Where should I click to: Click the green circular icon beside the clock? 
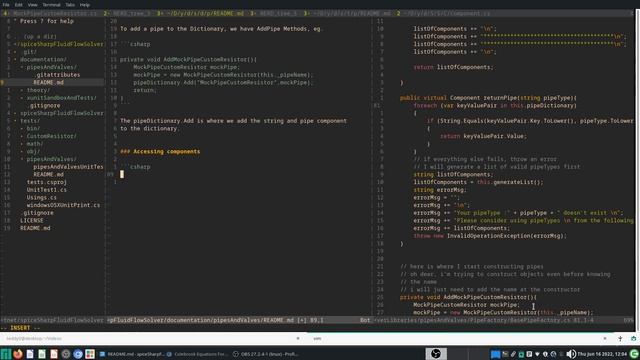(x=634, y=354)
